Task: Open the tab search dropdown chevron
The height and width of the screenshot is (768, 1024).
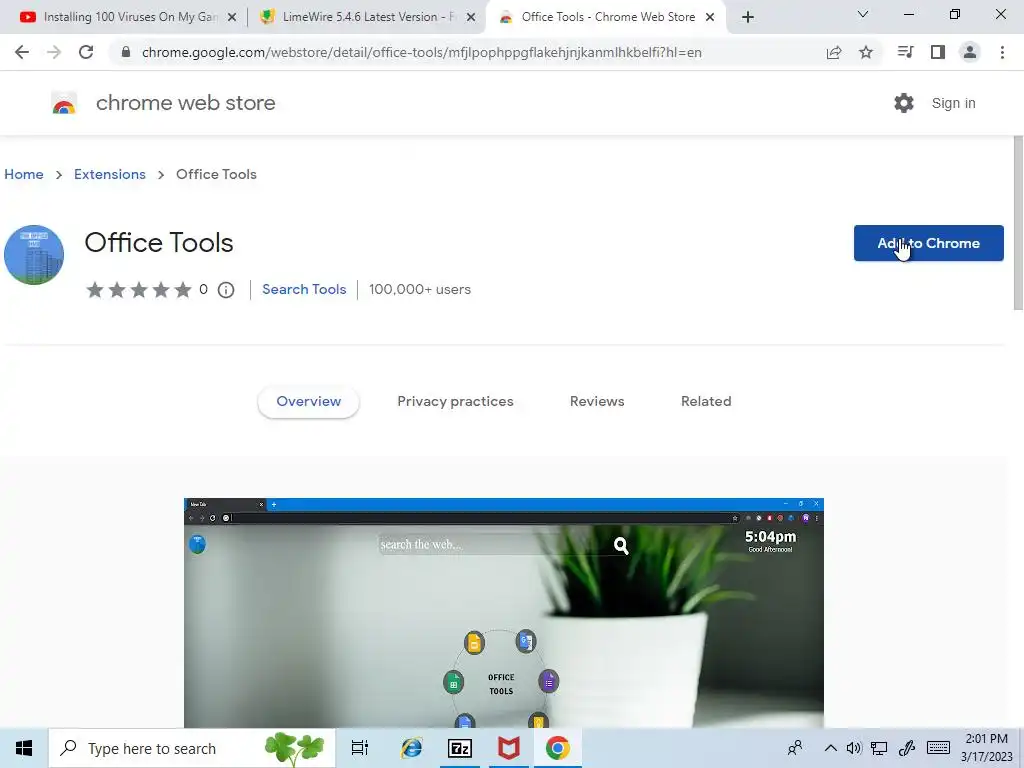Action: [x=863, y=14]
